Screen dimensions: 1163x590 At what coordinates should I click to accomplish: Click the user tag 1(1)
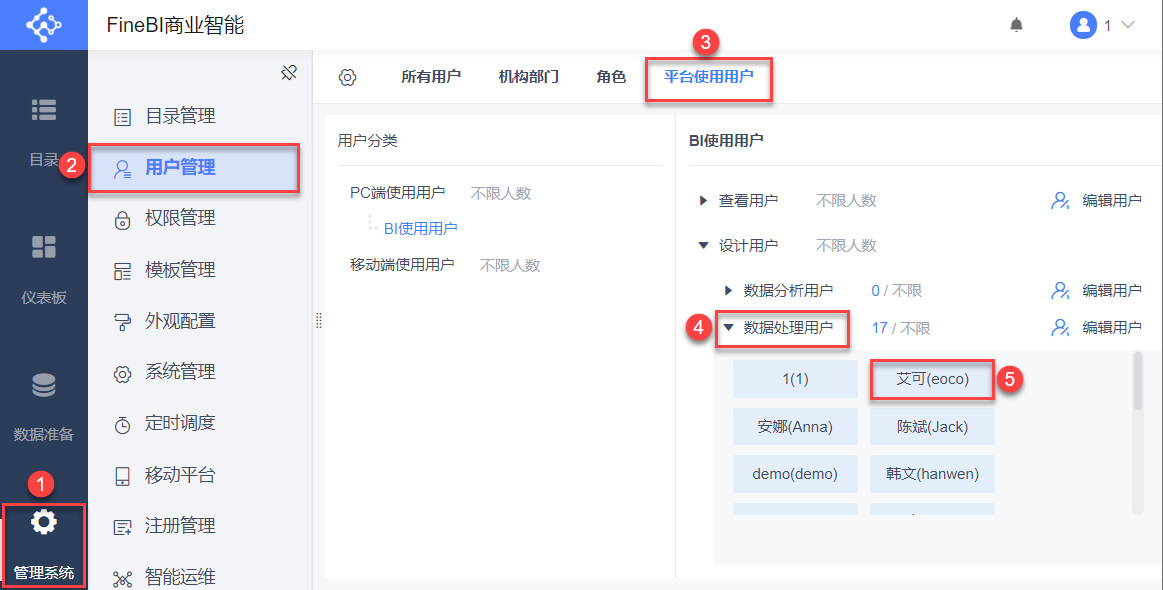pos(795,379)
